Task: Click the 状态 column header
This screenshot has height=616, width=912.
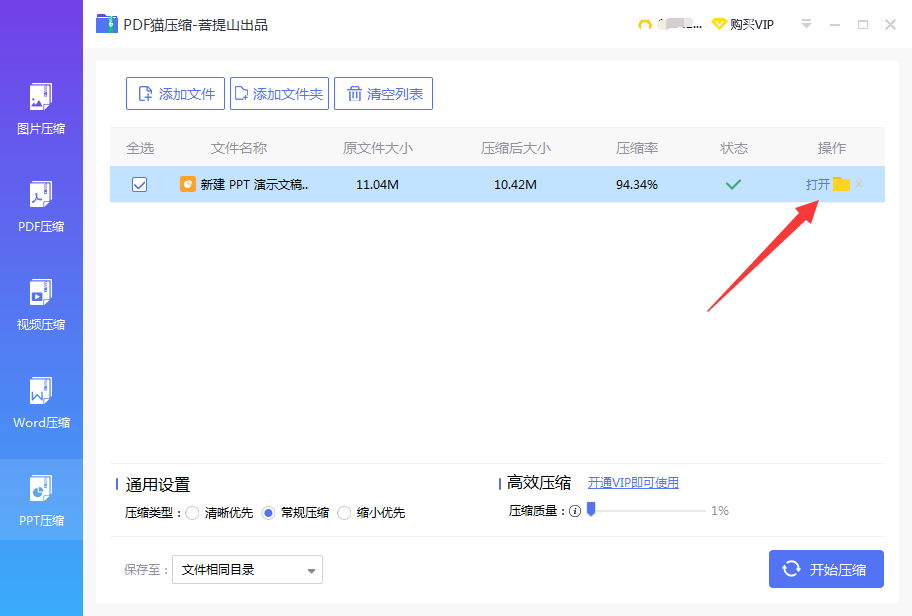Action: click(x=733, y=148)
